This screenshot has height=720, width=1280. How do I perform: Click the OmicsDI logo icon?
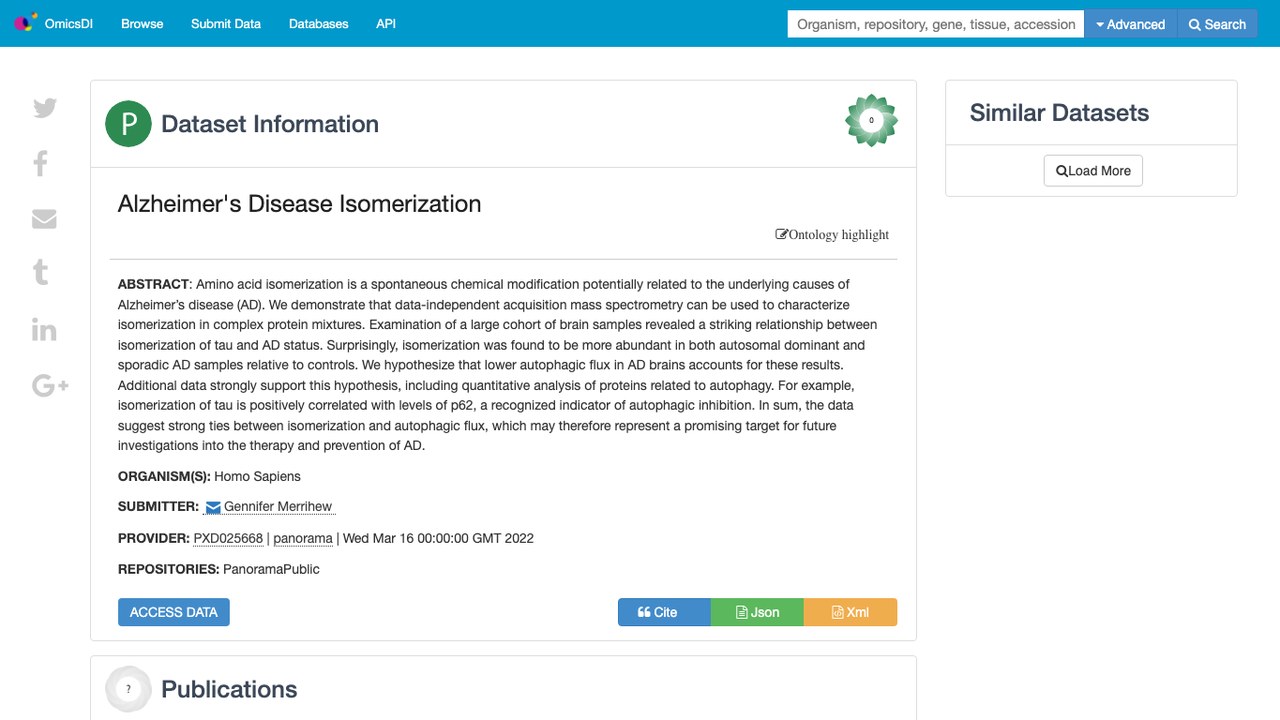point(25,23)
